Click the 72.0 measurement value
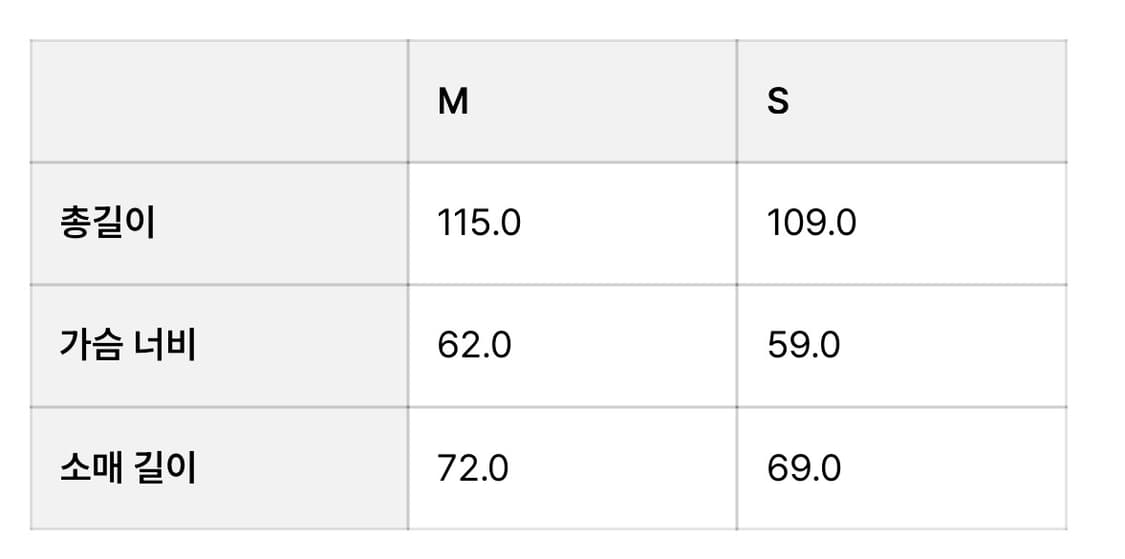The image size is (1125, 559). (x=473, y=468)
